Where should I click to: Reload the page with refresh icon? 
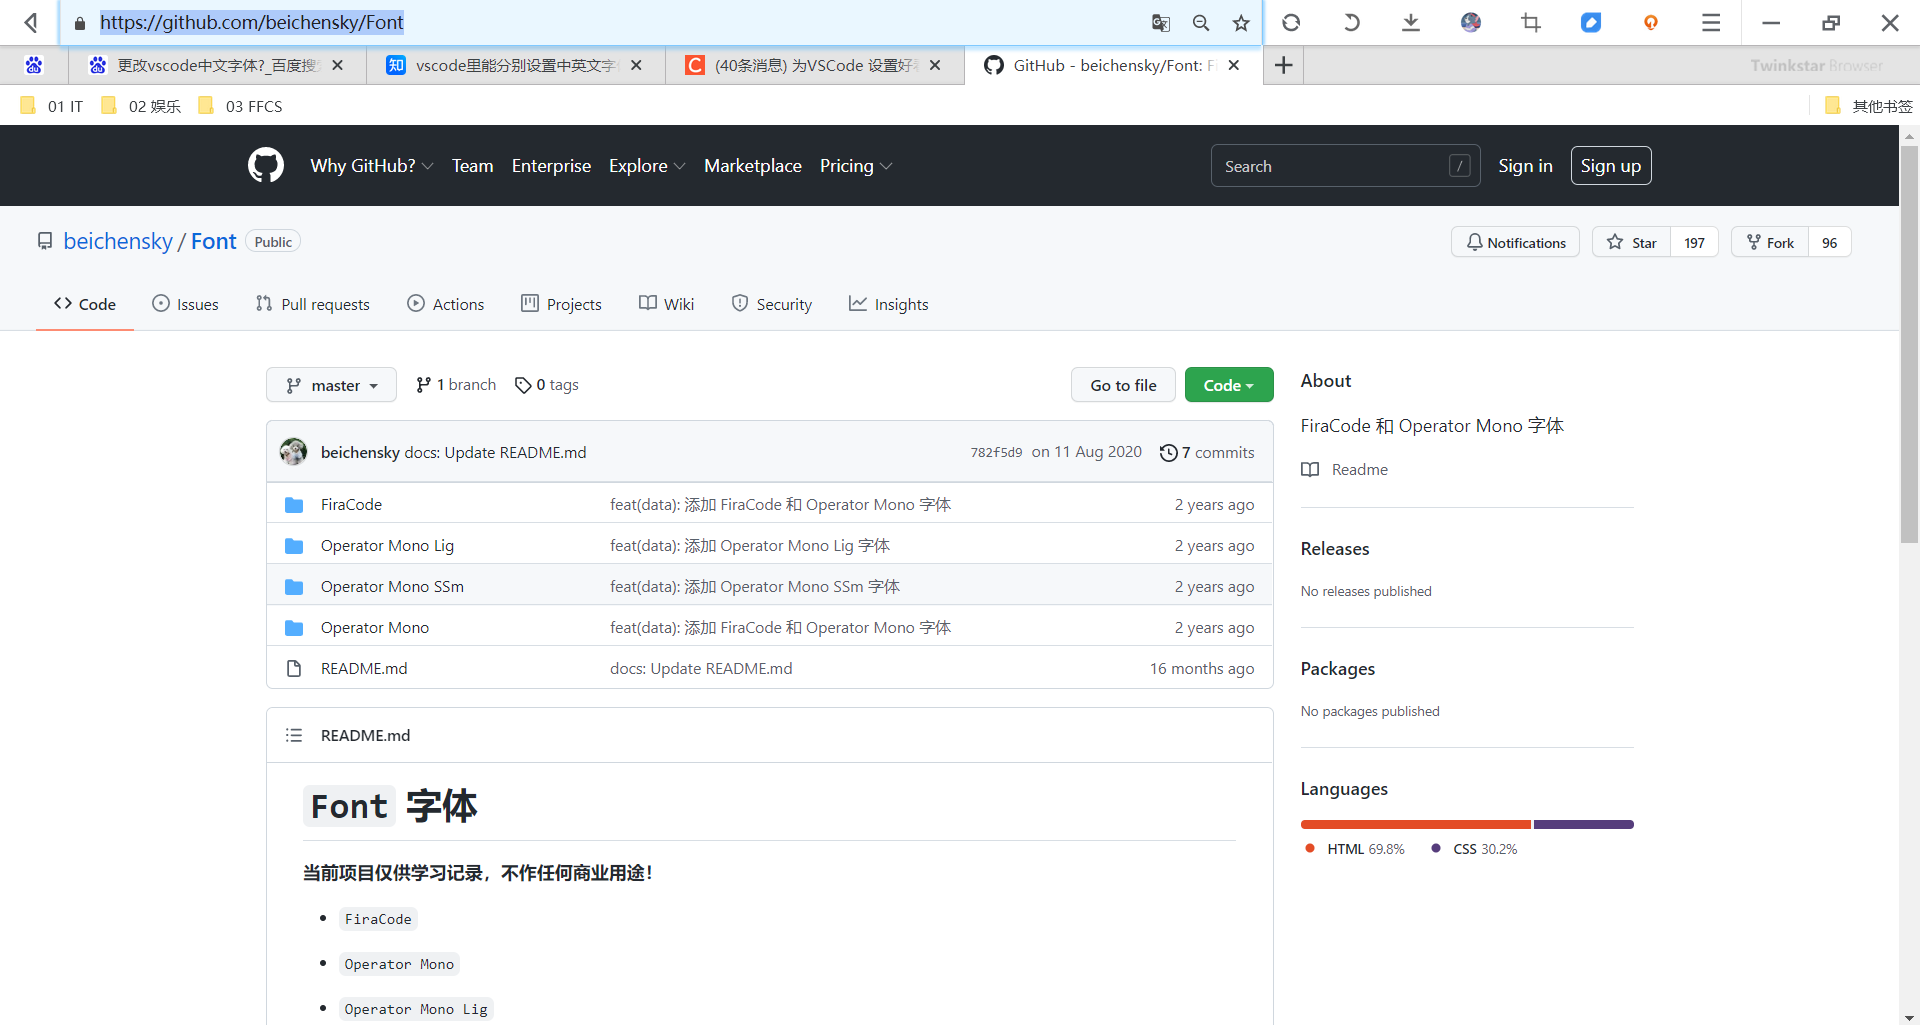click(x=1291, y=22)
